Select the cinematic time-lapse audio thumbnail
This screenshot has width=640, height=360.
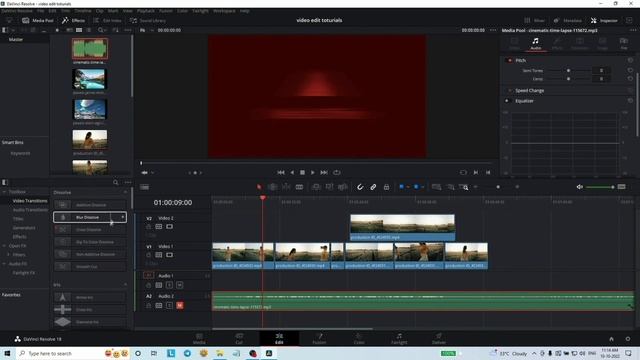pyautogui.click(x=90, y=49)
